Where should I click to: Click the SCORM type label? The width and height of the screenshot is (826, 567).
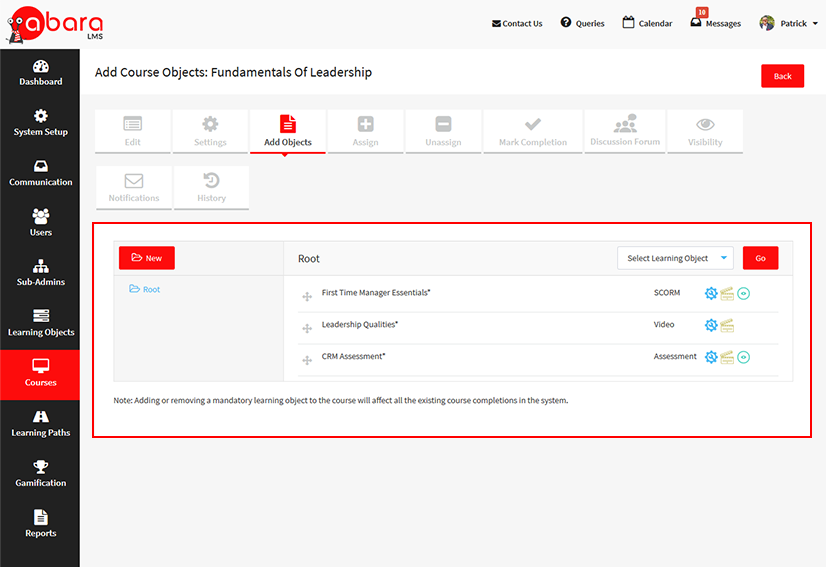(x=667, y=292)
